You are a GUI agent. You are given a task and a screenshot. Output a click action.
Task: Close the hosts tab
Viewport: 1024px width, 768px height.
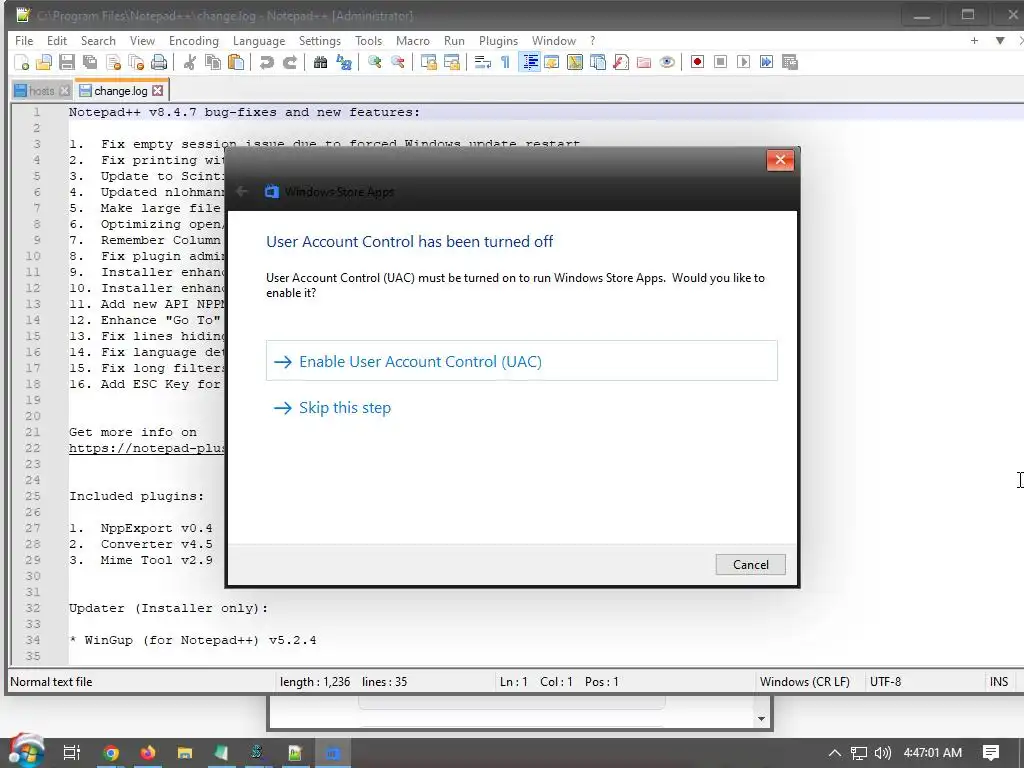coord(64,91)
